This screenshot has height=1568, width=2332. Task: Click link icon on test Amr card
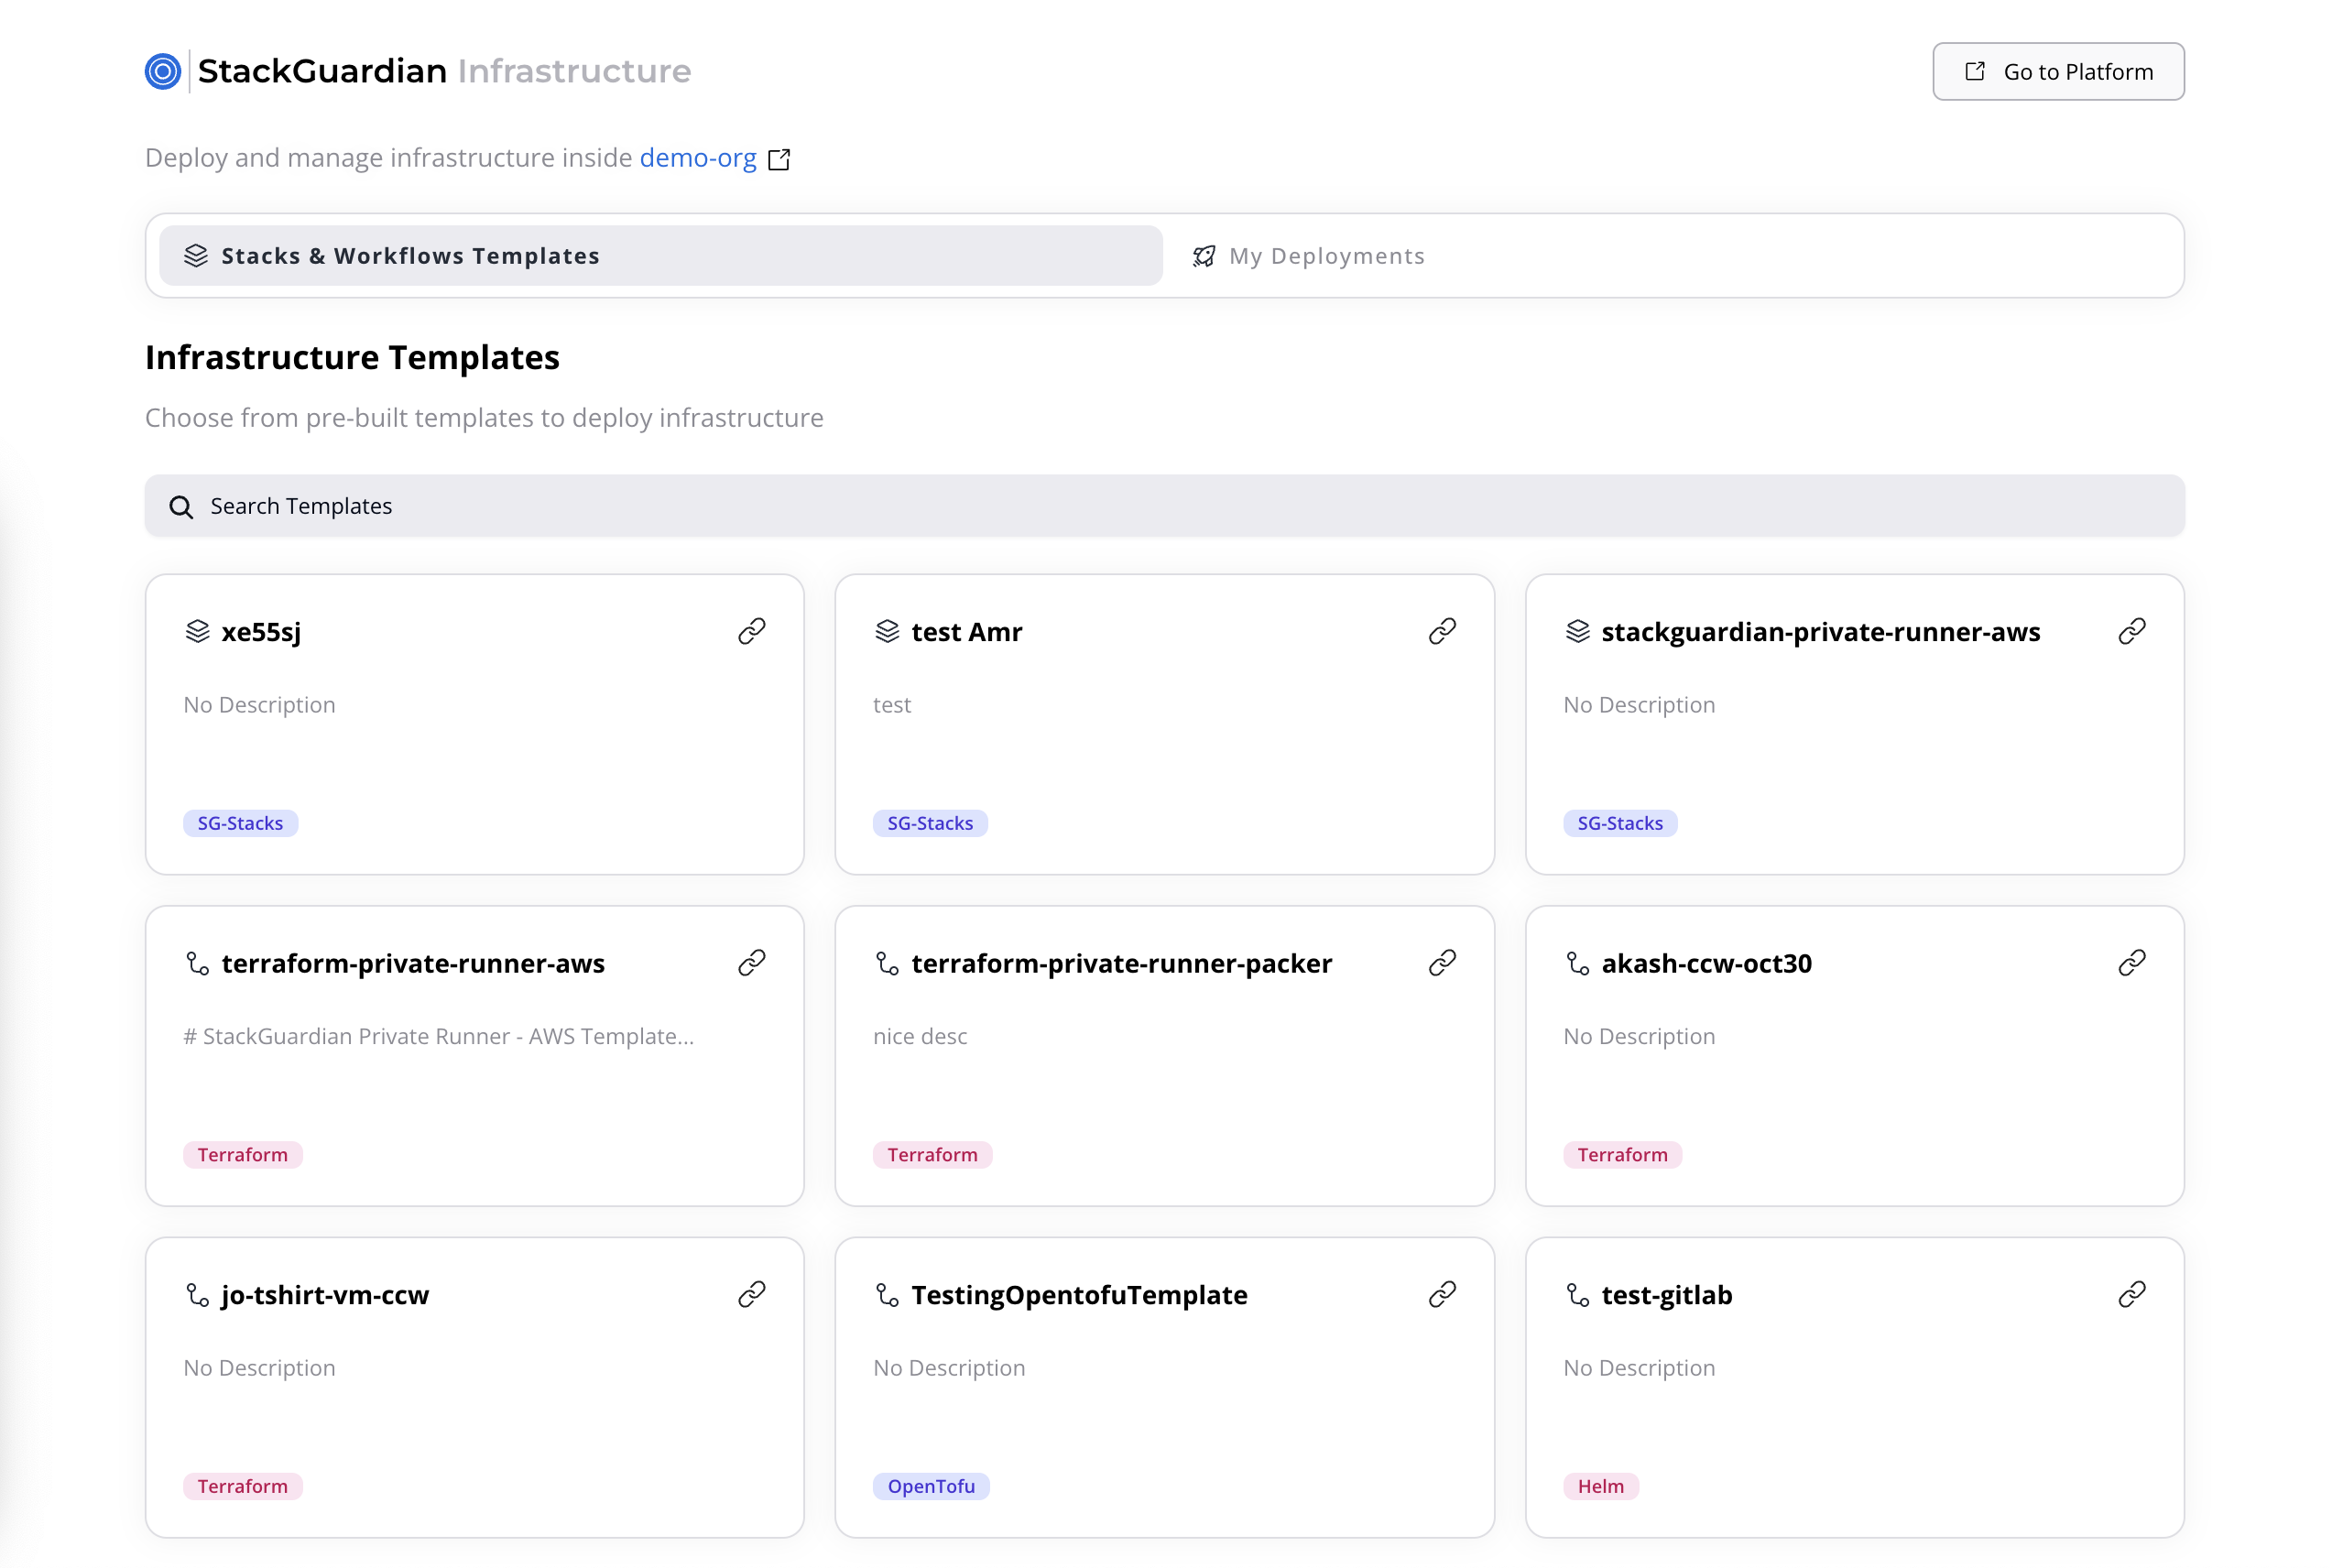click(x=1441, y=631)
